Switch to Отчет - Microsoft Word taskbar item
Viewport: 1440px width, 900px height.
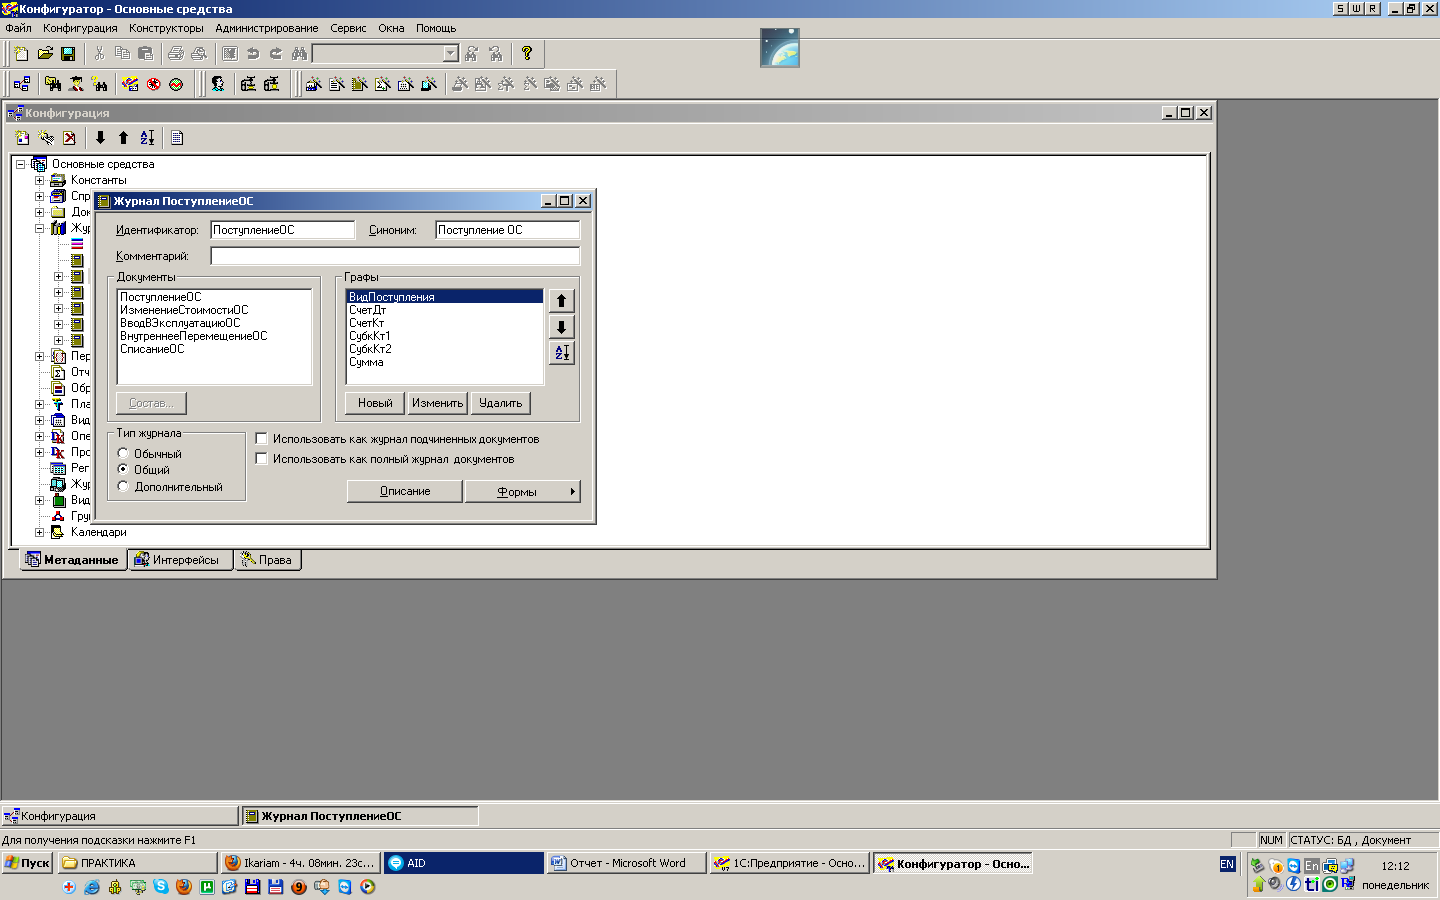click(x=627, y=863)
